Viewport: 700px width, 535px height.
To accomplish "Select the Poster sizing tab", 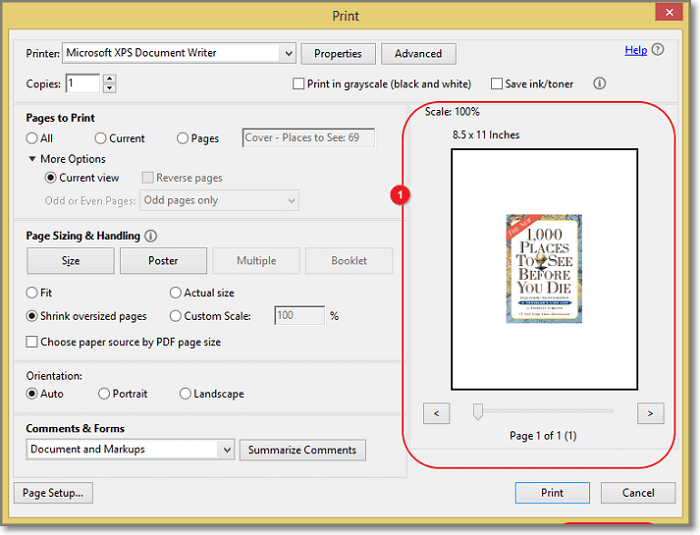I will coord(163,261).
